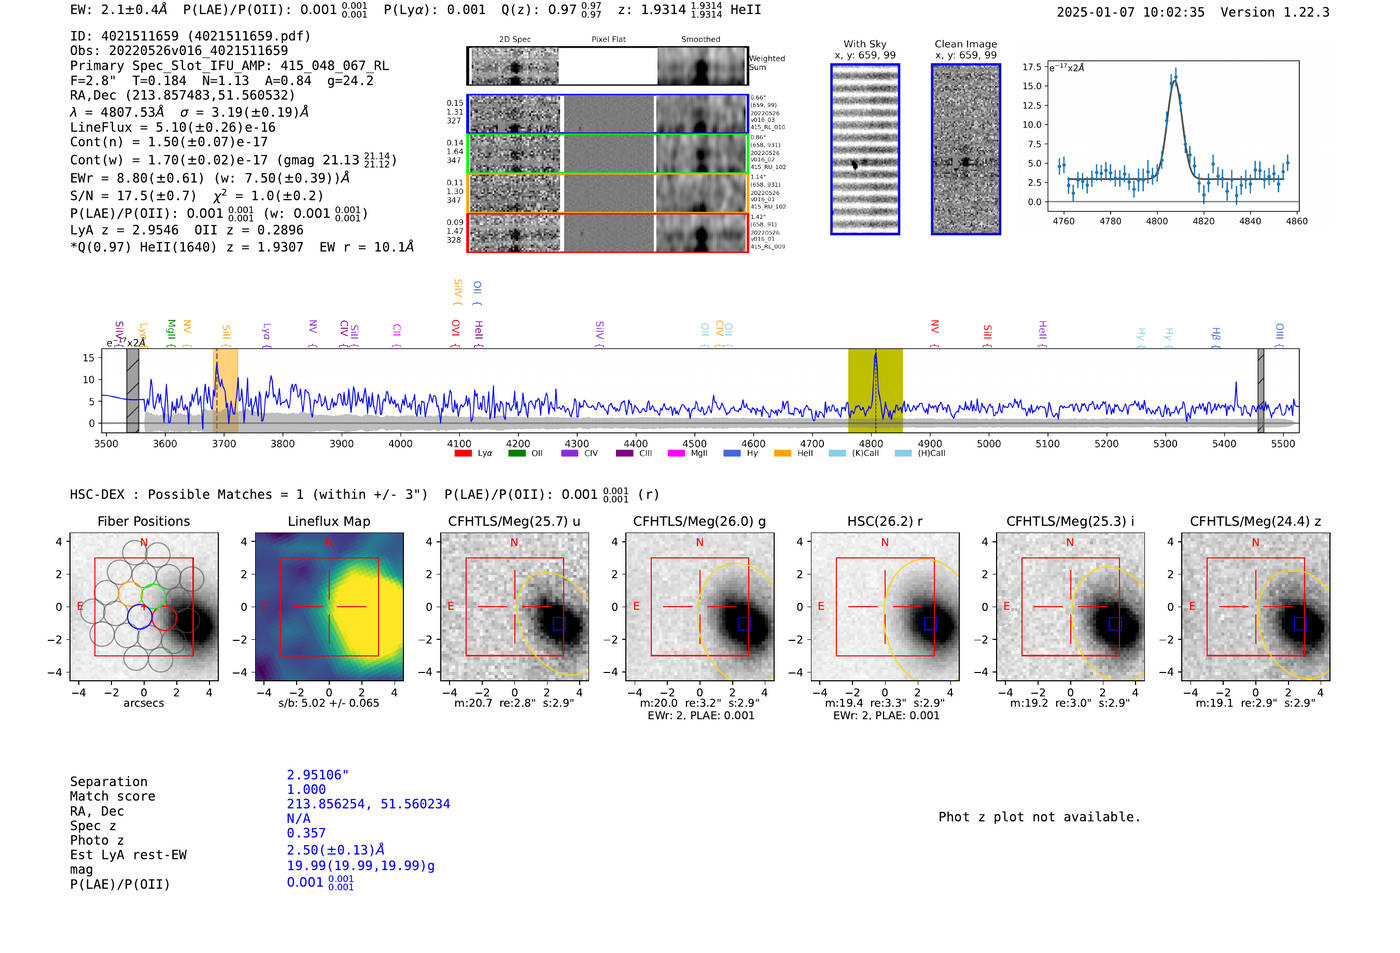
Task: Click the Est LyA rest-EW value 2.50(±0.13)Å
Action: pyautogui.click(x=336, y=850)
